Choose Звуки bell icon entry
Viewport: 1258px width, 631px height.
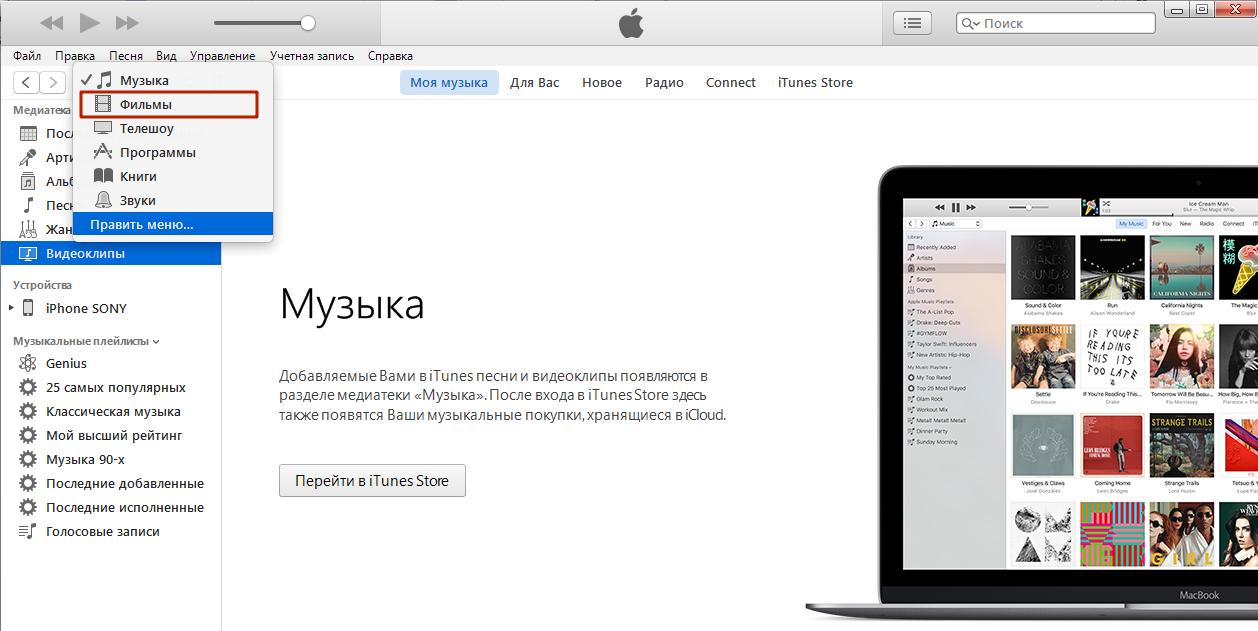103,200
